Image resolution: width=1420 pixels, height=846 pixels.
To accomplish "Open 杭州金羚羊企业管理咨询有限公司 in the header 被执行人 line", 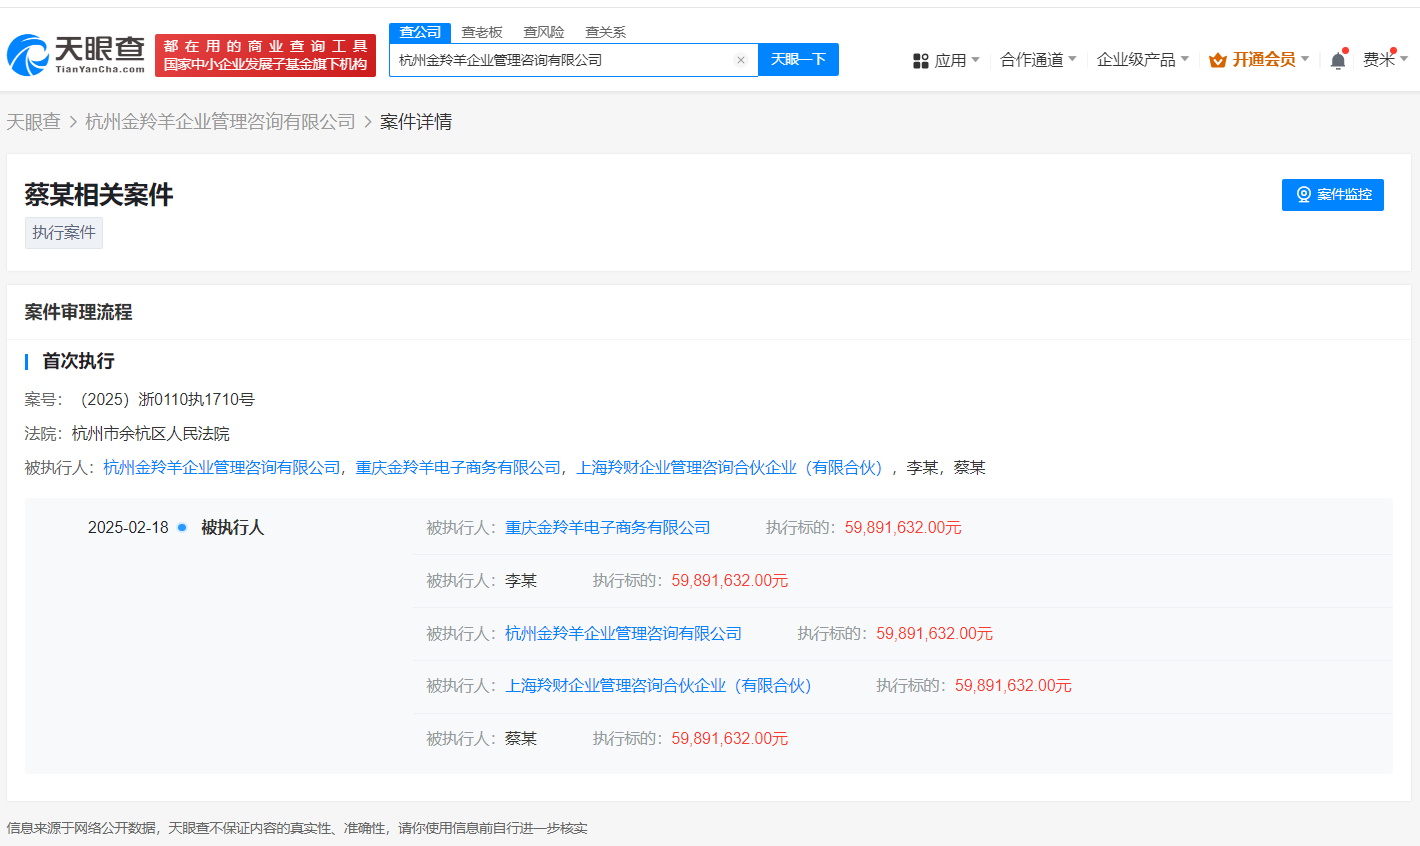I will pos(222,468).
